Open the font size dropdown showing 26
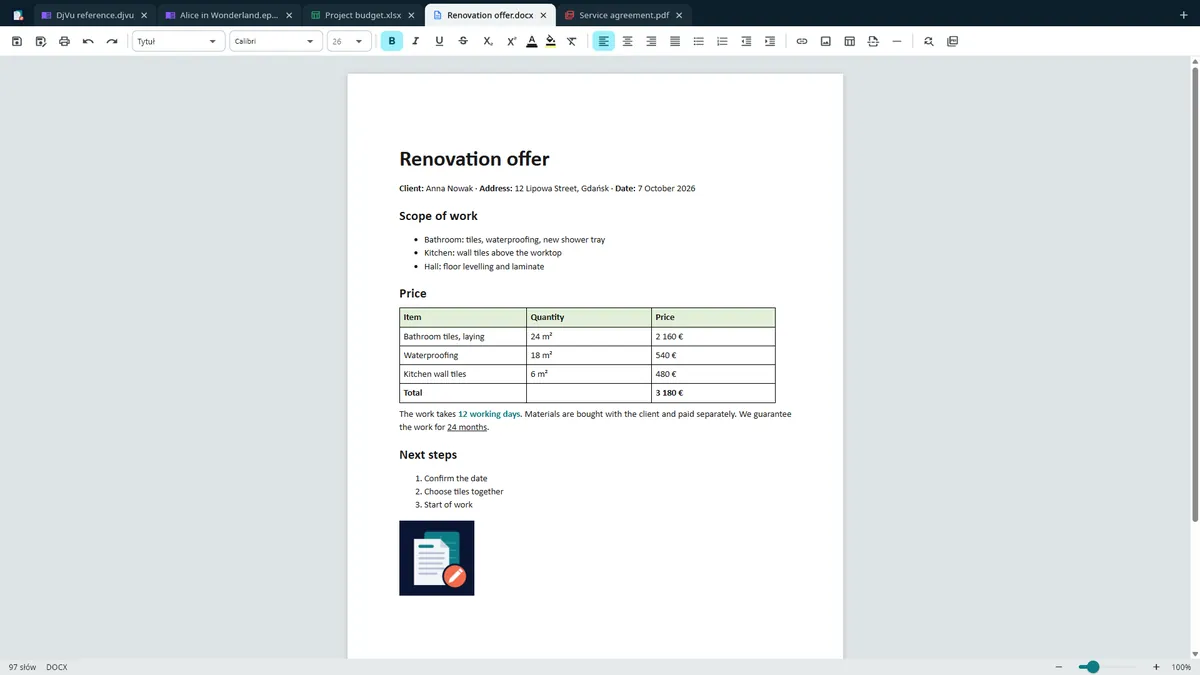Image resolution: width=1200 pixels, height=675 pixels. coord(349,41)
